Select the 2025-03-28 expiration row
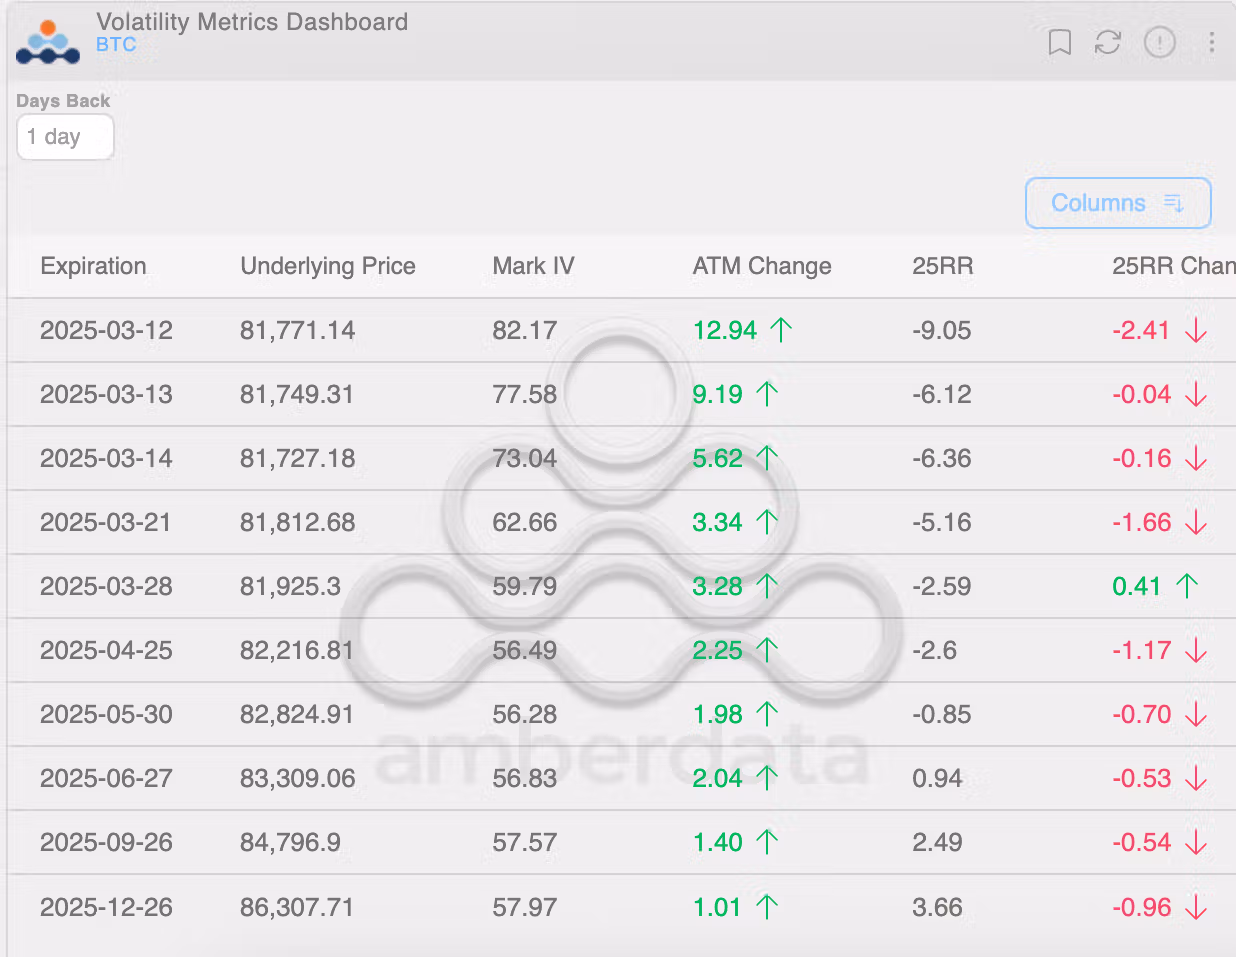Viewport: 1236px width, 957px height. (106, 586)
